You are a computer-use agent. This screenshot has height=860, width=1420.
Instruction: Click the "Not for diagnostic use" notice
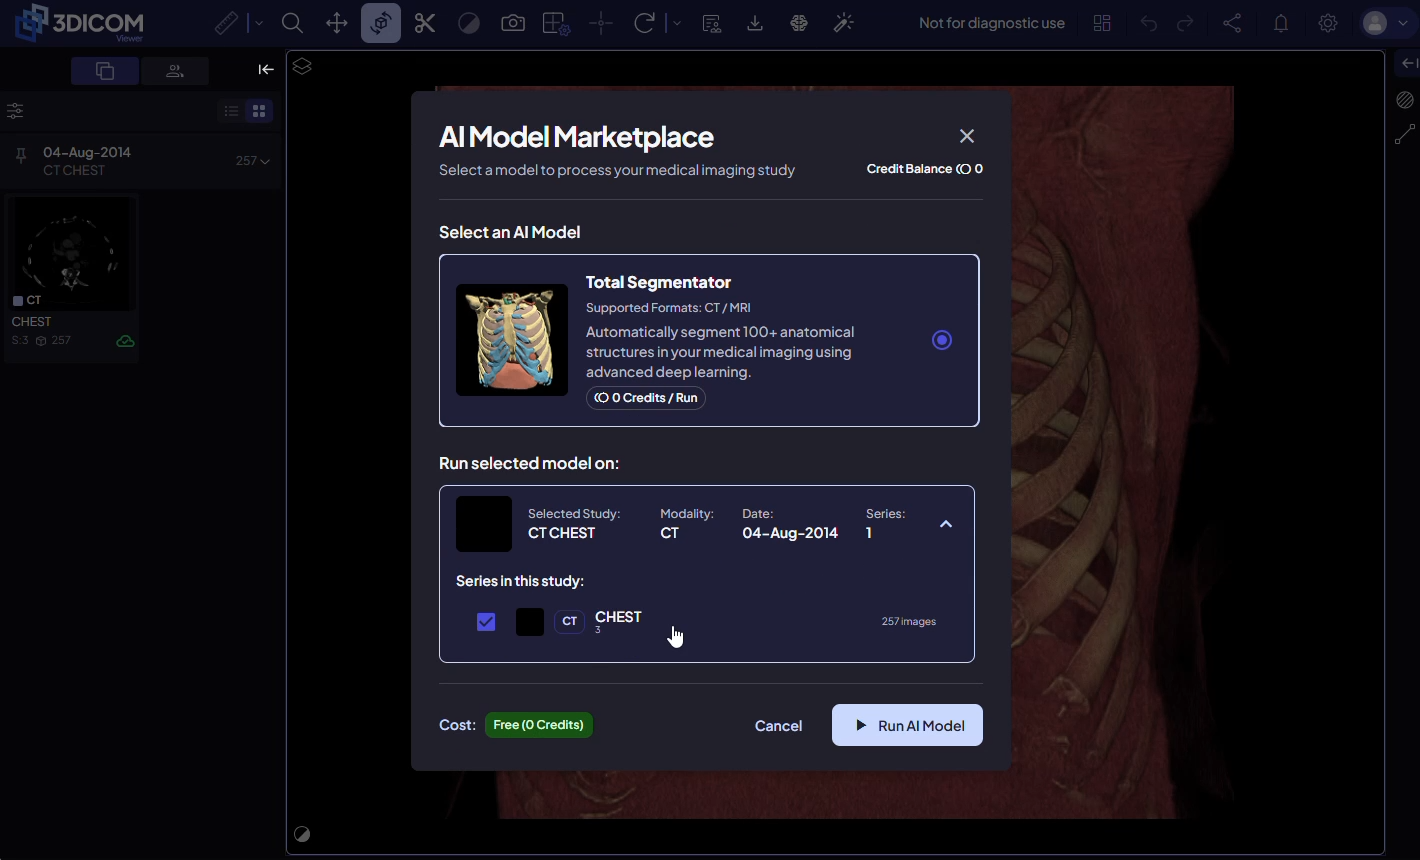point(992,23)
